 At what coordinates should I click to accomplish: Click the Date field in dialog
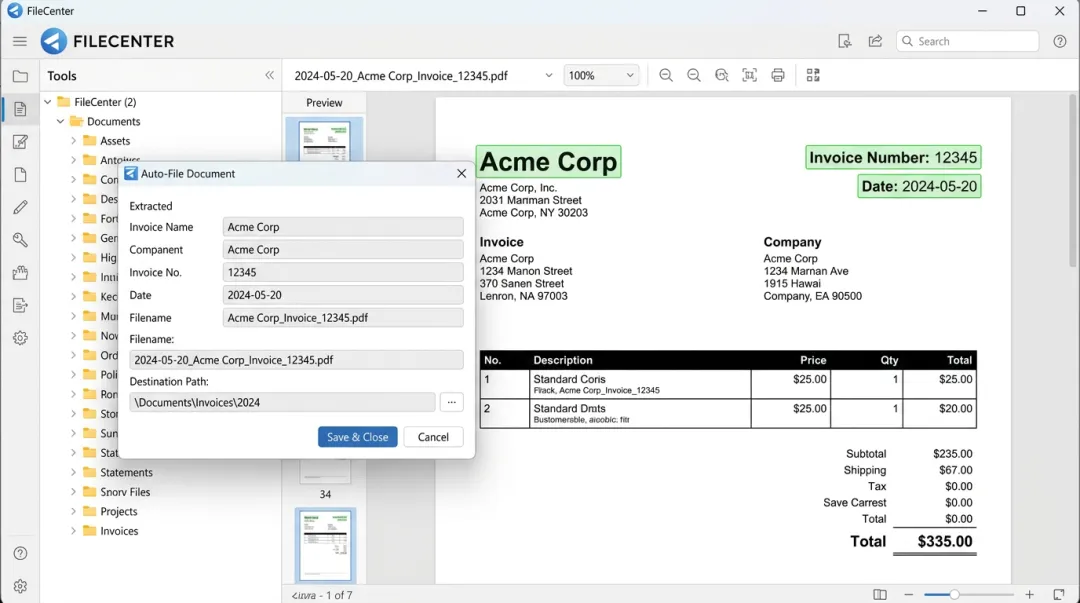click(343, 295)
